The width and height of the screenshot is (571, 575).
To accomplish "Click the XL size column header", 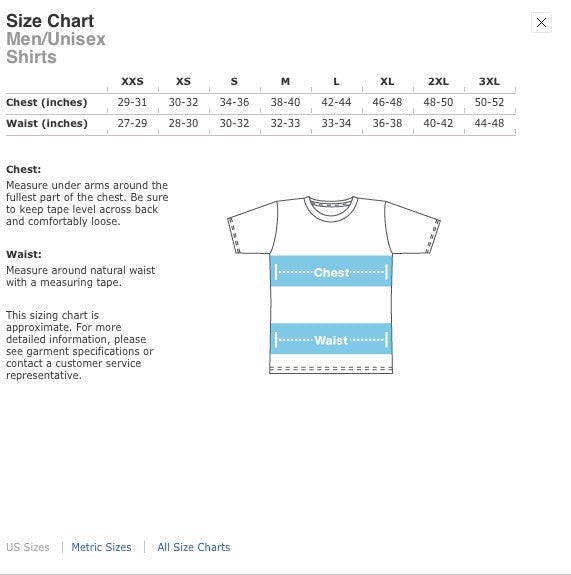I will [x=387, y=81].
